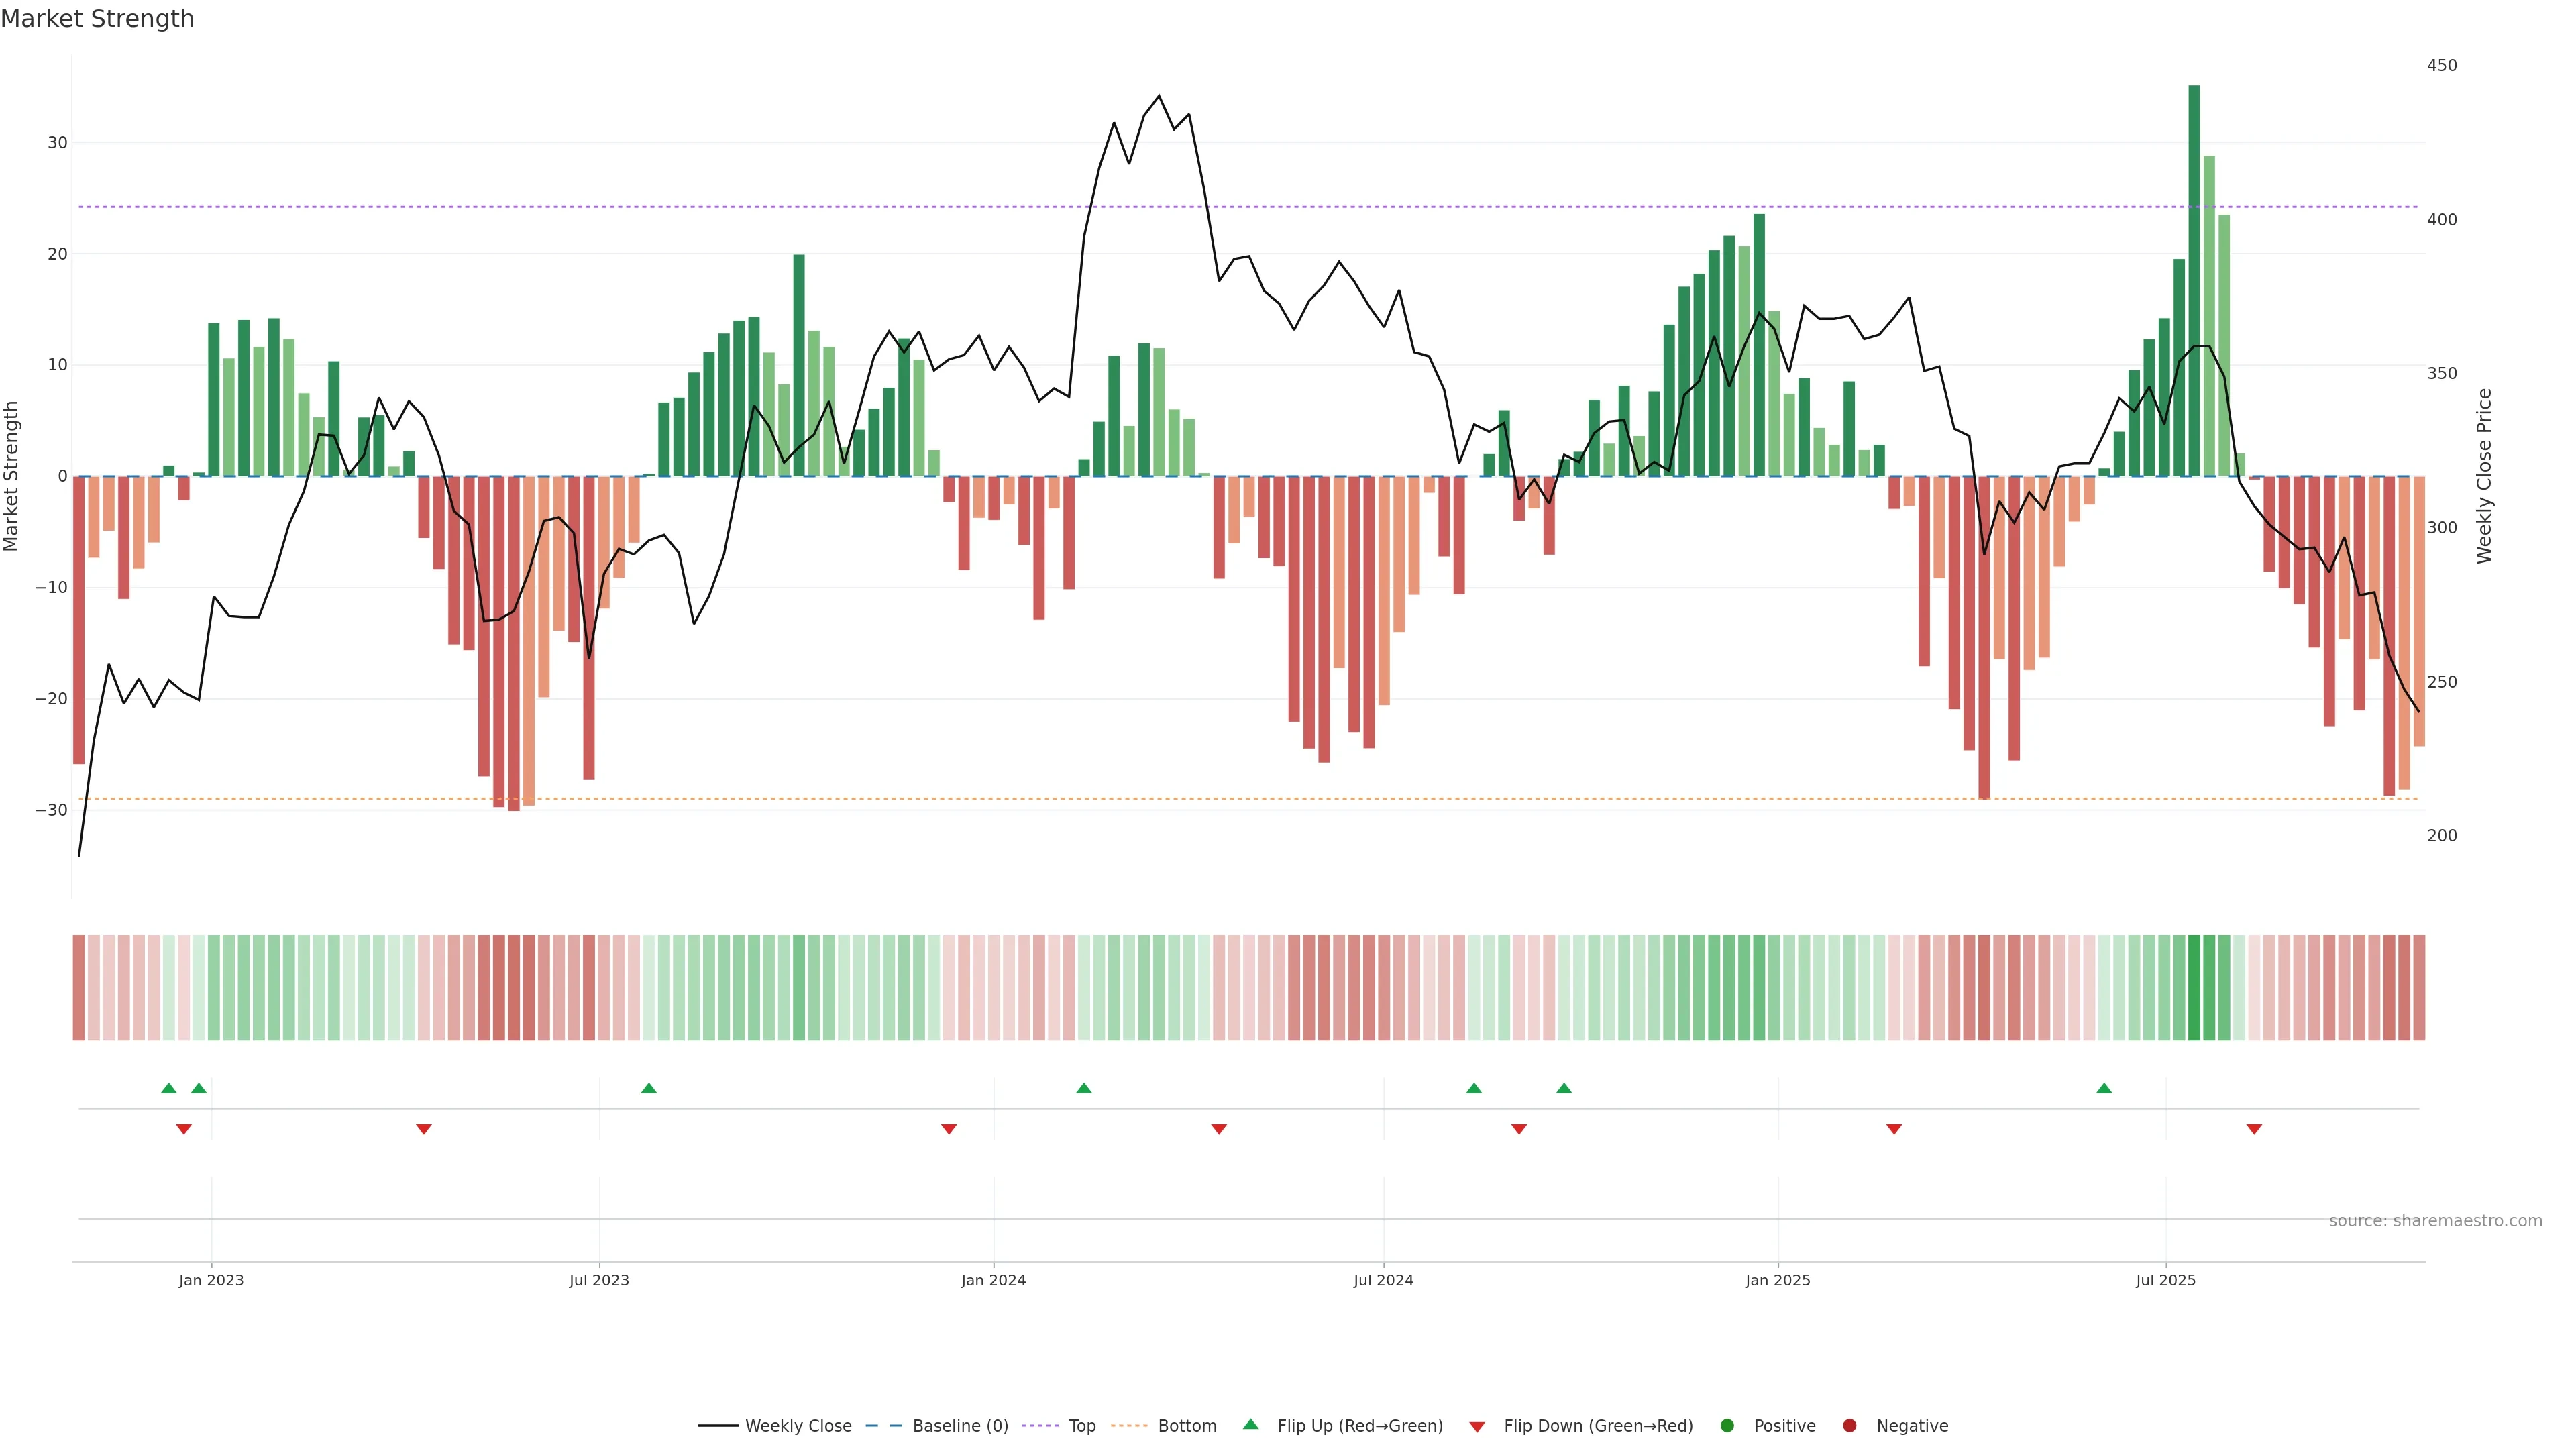Click flip-down marker just before Jan 2024

[x=949, y=1129]
